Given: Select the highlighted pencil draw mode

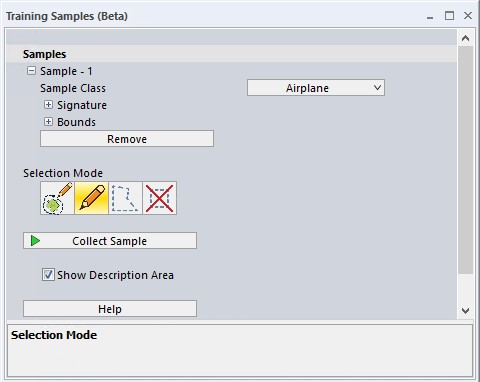Looking at the screenshot, I should 91,198.
